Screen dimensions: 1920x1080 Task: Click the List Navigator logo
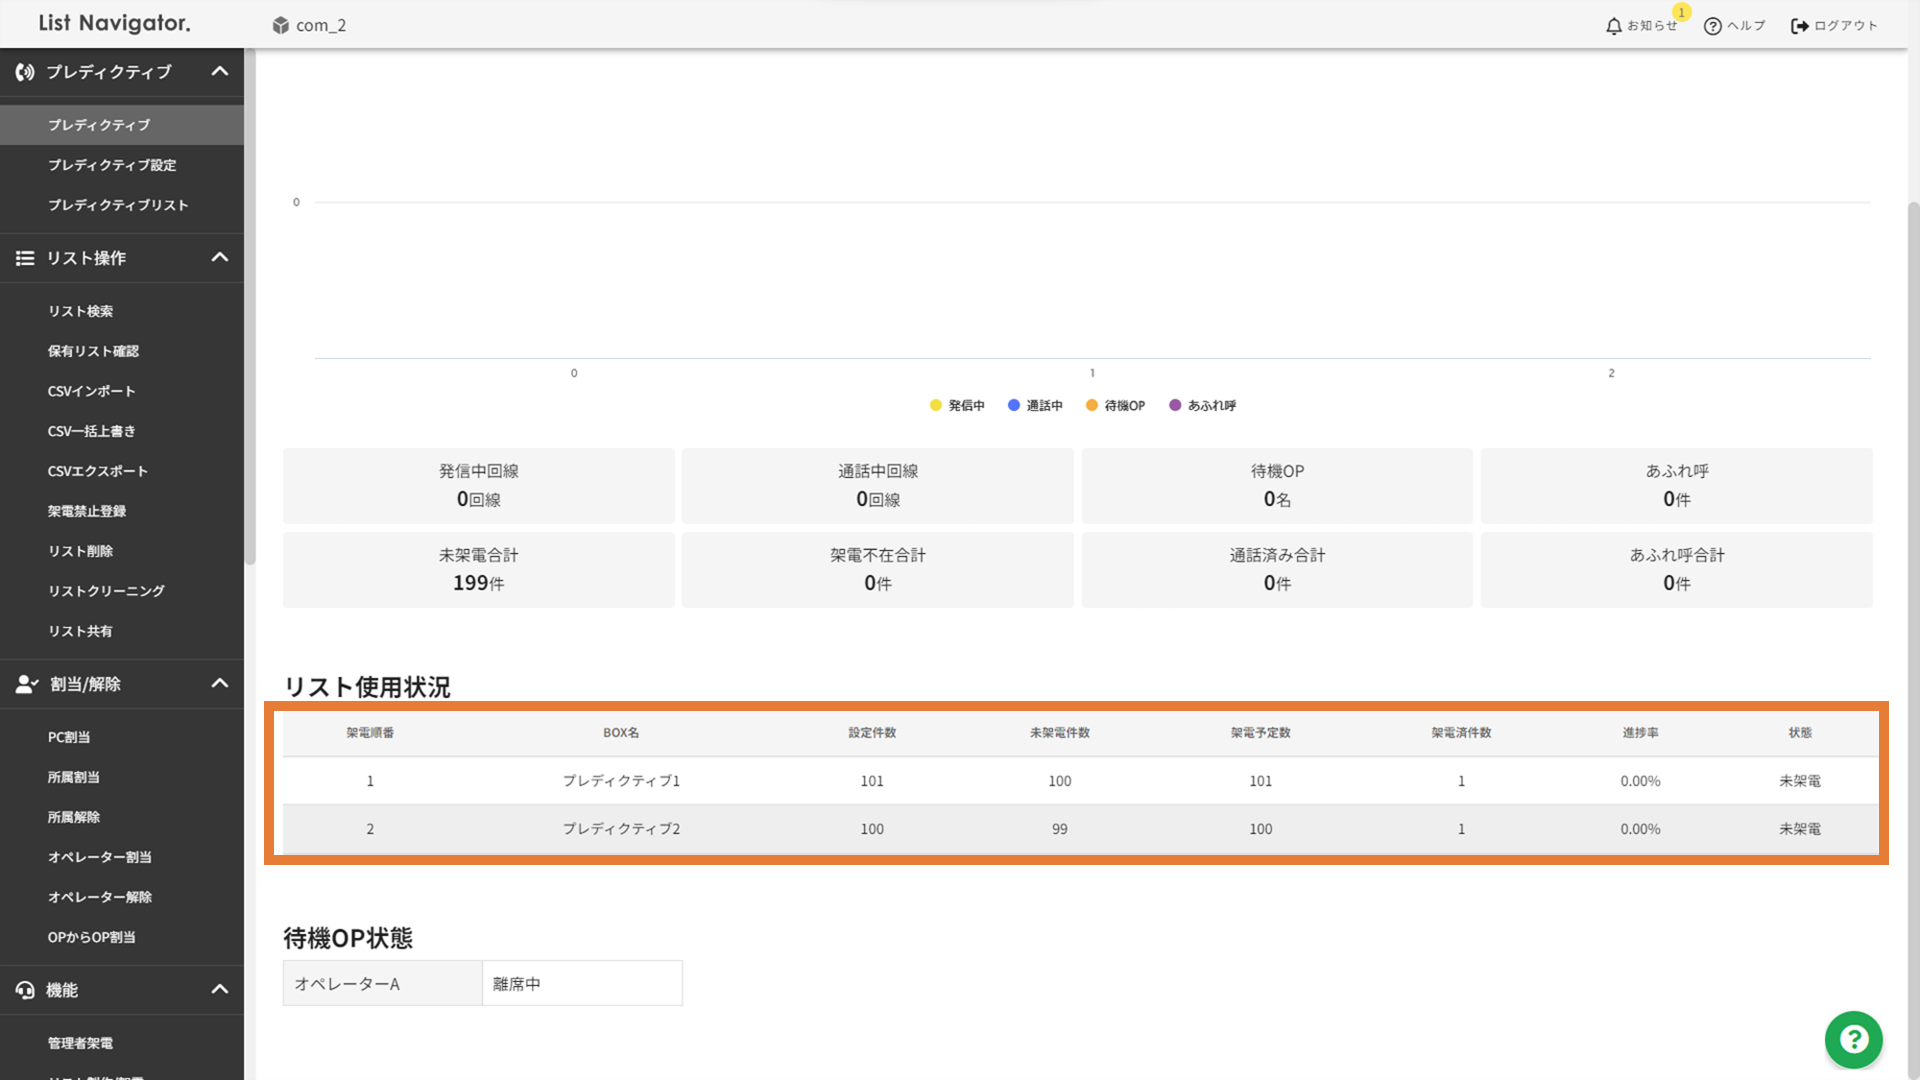114,23
